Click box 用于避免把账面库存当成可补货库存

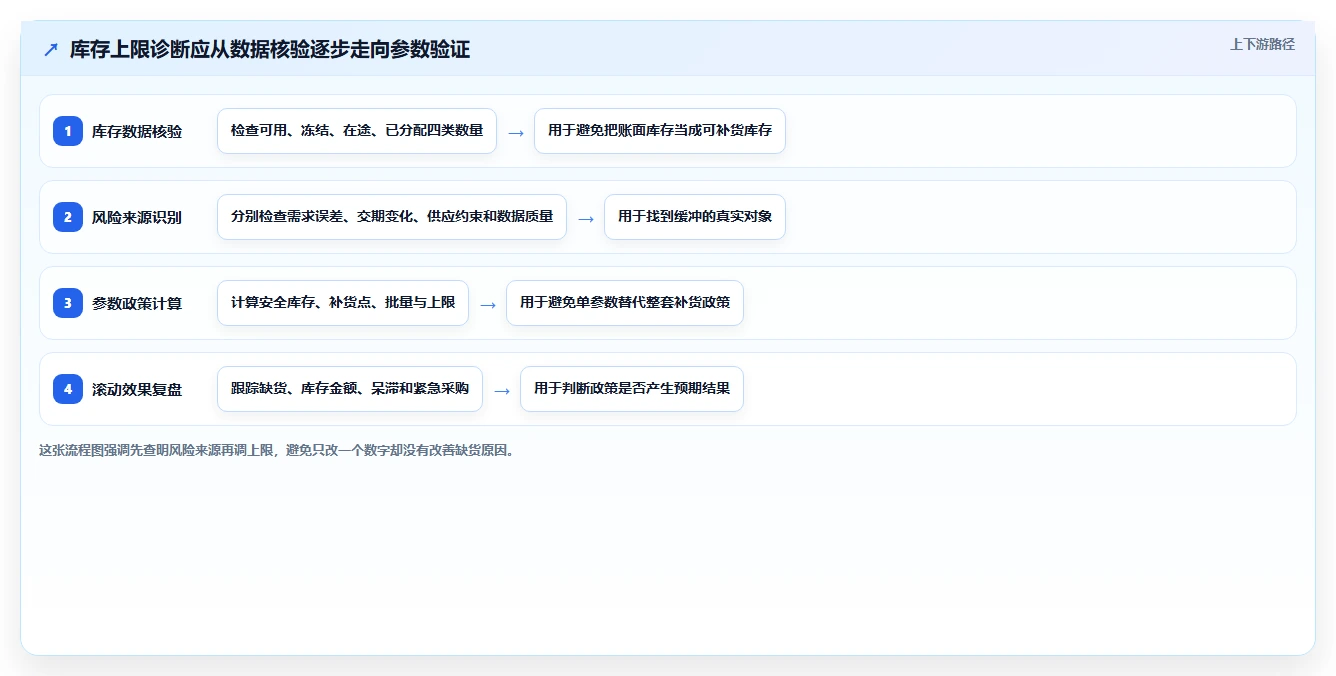tap(660, 131)
